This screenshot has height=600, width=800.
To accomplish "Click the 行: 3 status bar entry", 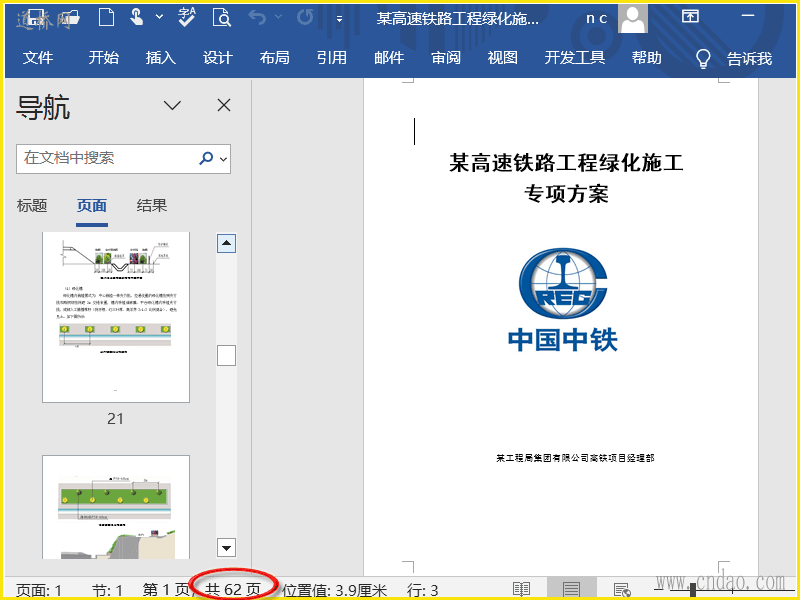I will pos(422,590).
